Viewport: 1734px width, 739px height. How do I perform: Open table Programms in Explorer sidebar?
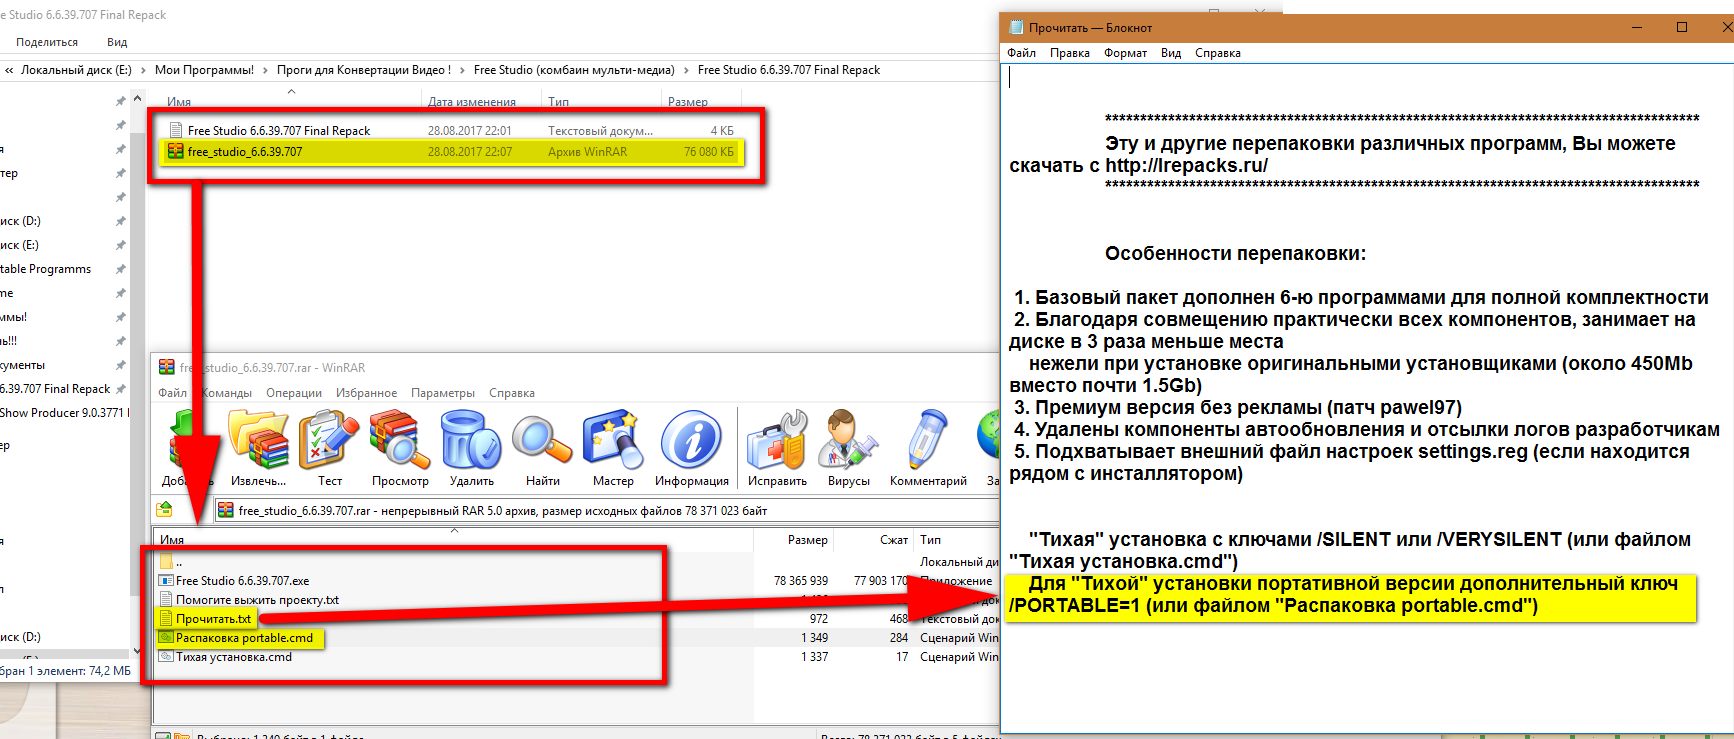(46, 269)
